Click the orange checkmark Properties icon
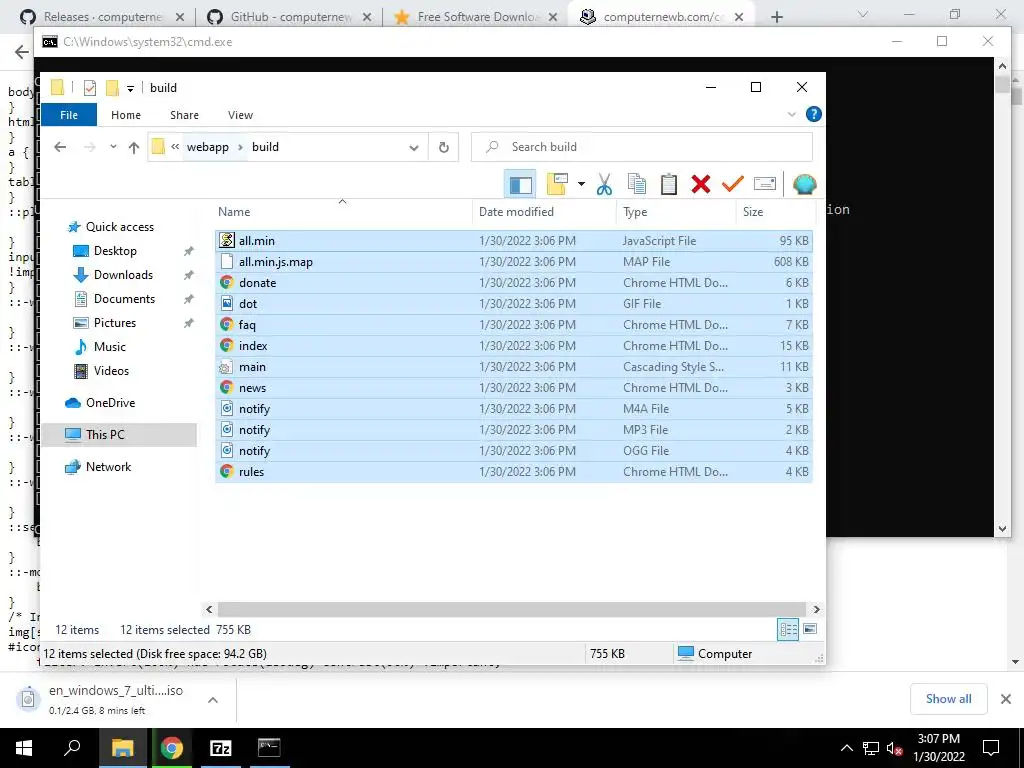Screen dimensions: 1024x768 tap(733, 184)
